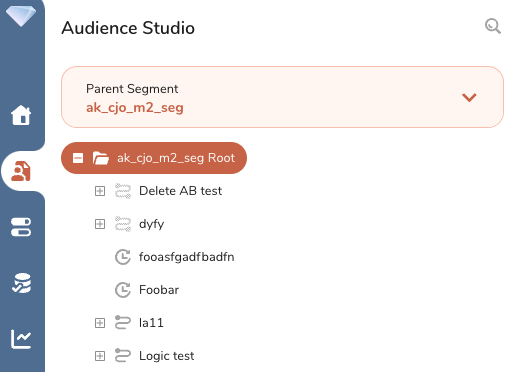Click the journey icon beside Logic test
The width and height of the screenshot is (513, 372).
pyautogui.click(x=123, y=356)
